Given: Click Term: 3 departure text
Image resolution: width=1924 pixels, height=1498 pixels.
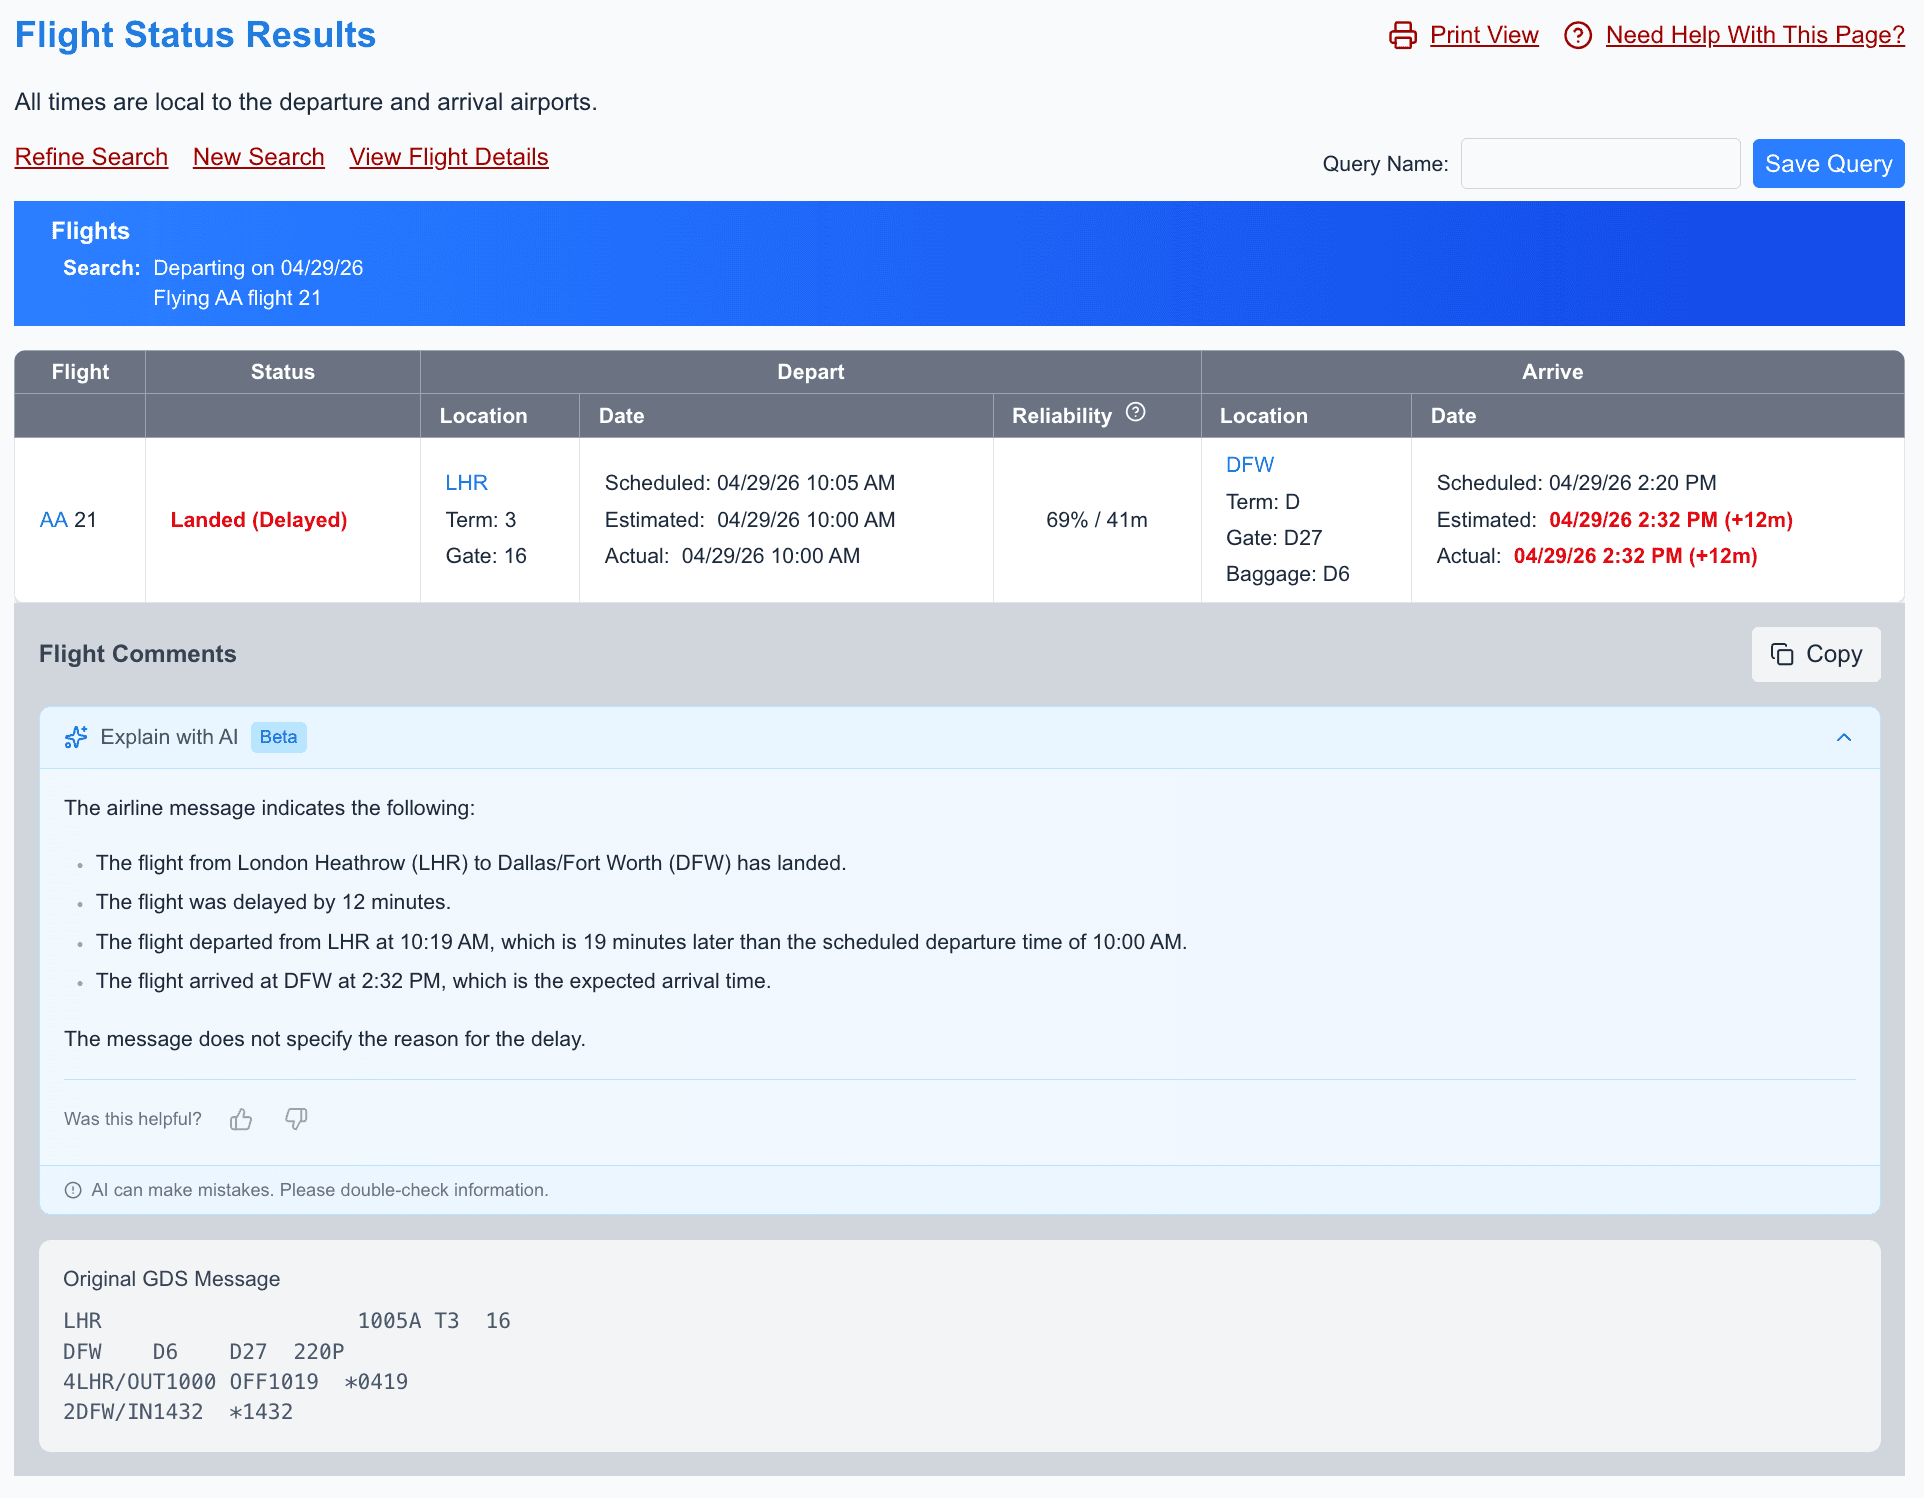Looking at the screenshot, I should point(481,520).
